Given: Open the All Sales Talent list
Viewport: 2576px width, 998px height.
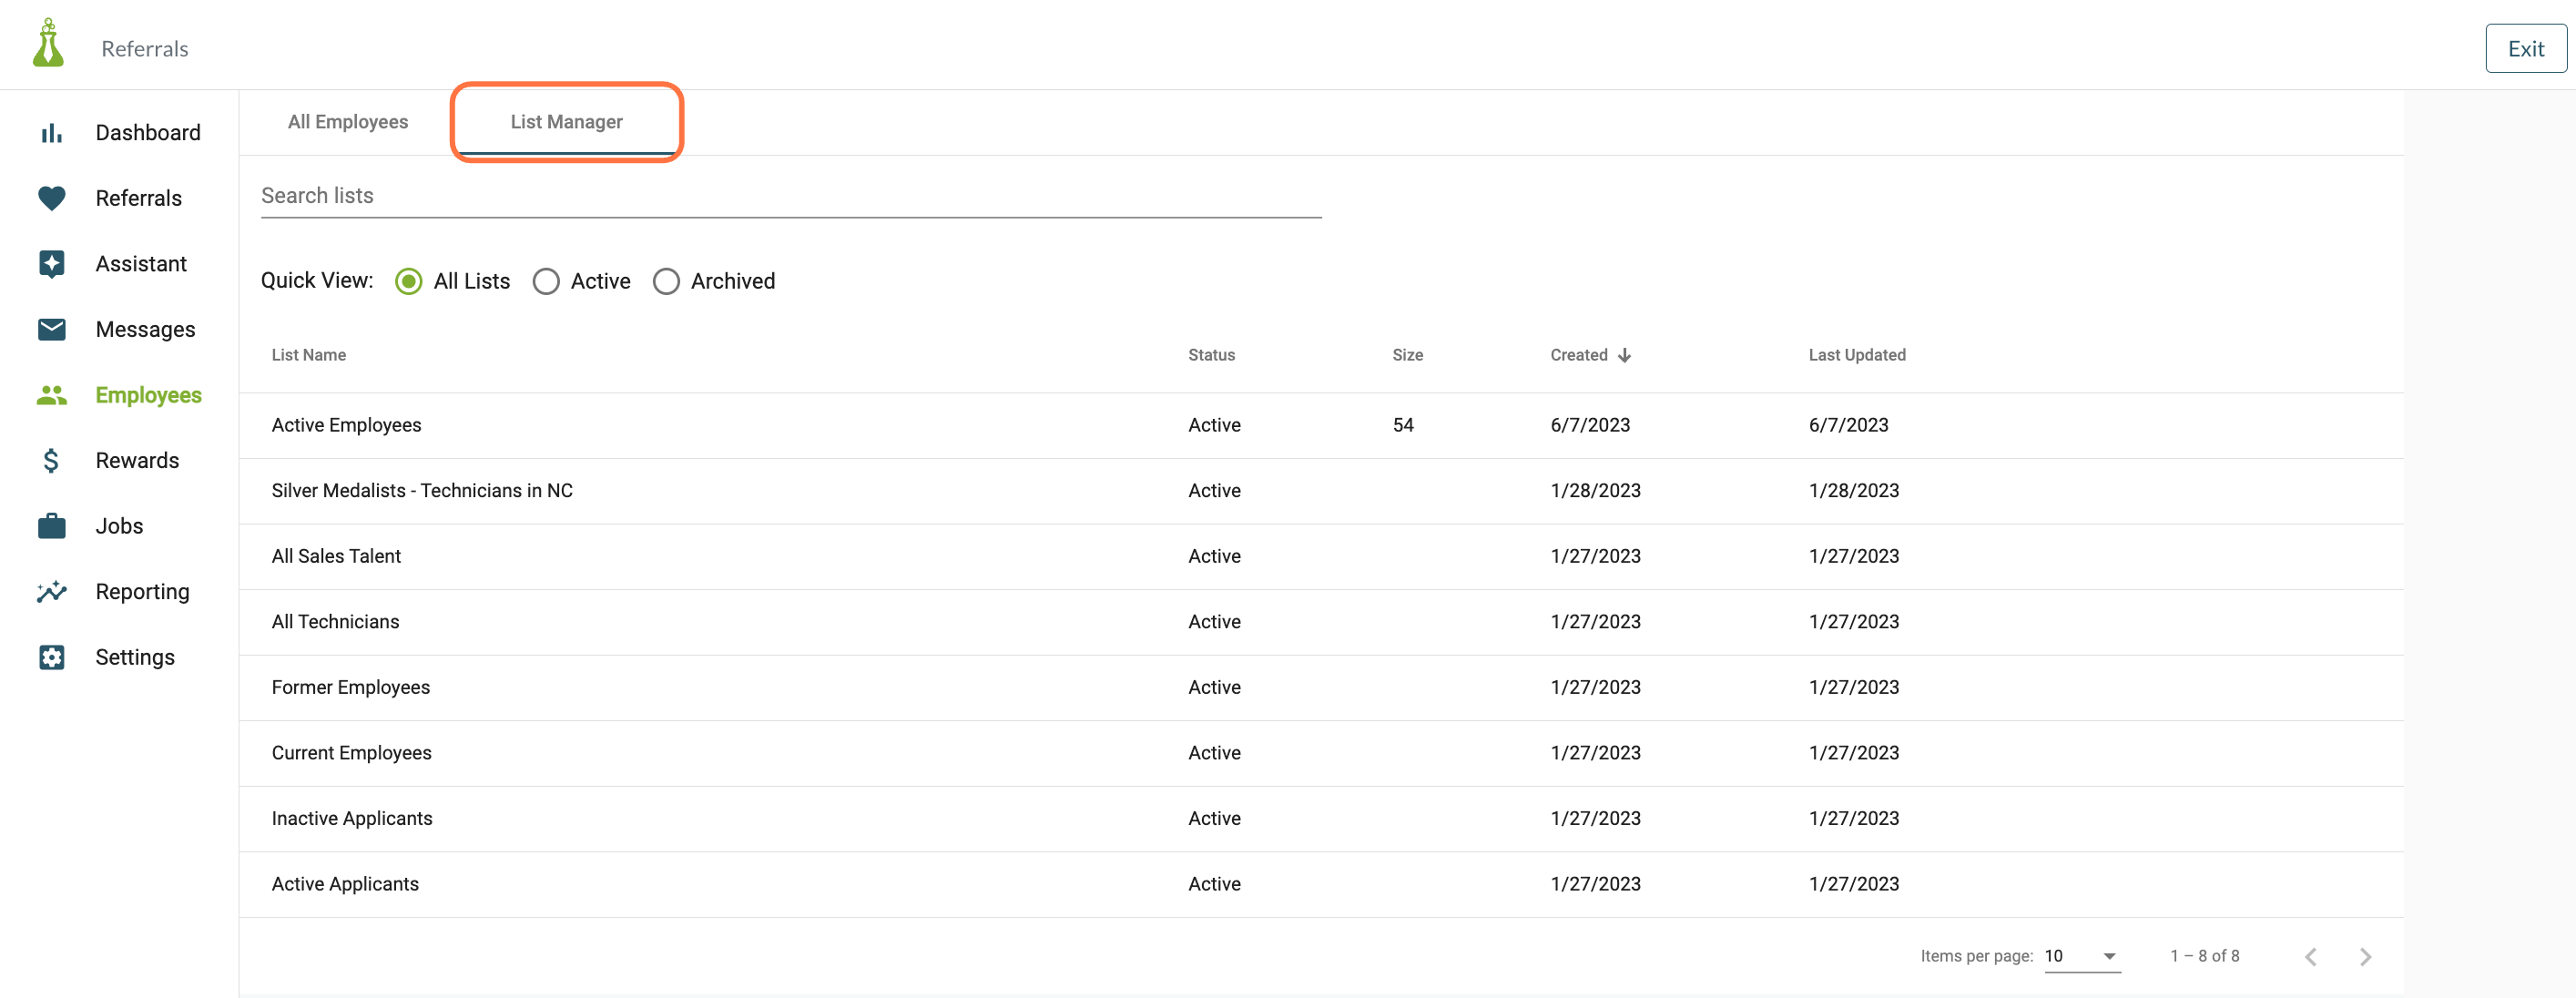Looking at the screenshot, I should [x=335, y=556].
